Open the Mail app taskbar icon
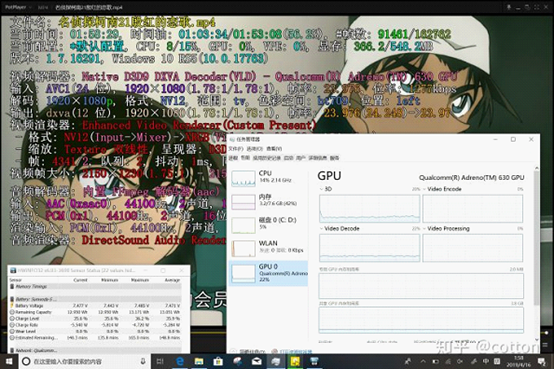The height and width of the screenshot is (369, 554). point(257,361)
